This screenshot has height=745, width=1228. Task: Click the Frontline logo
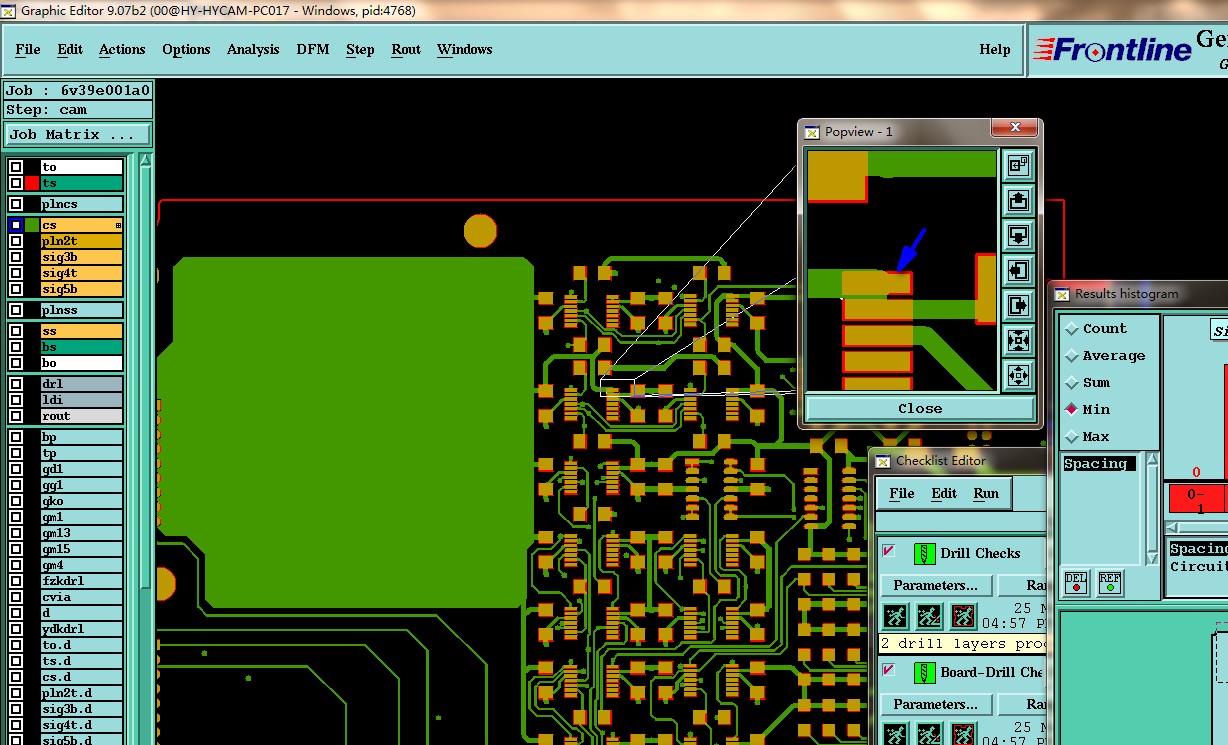click(x=1112, y=50)
